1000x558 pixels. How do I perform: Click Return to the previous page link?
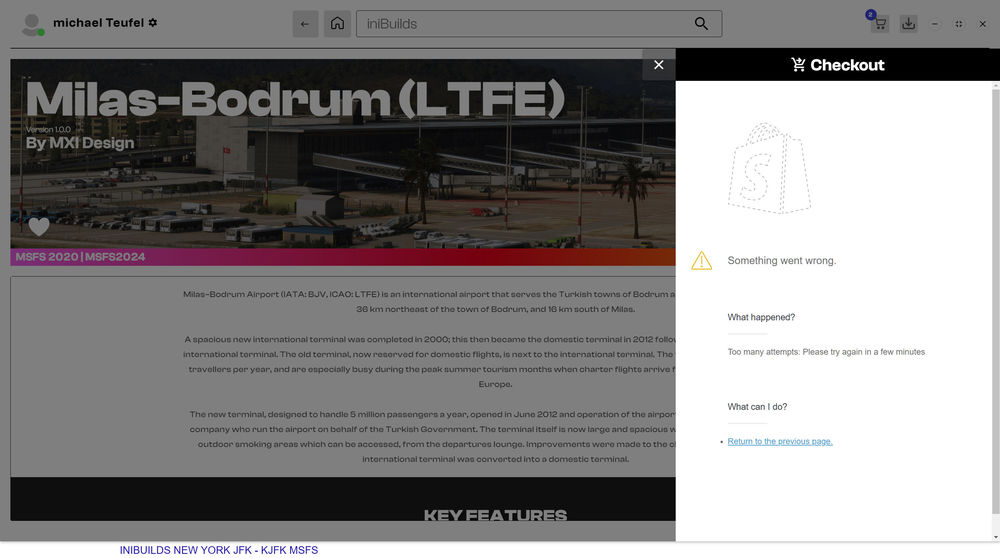780,441
